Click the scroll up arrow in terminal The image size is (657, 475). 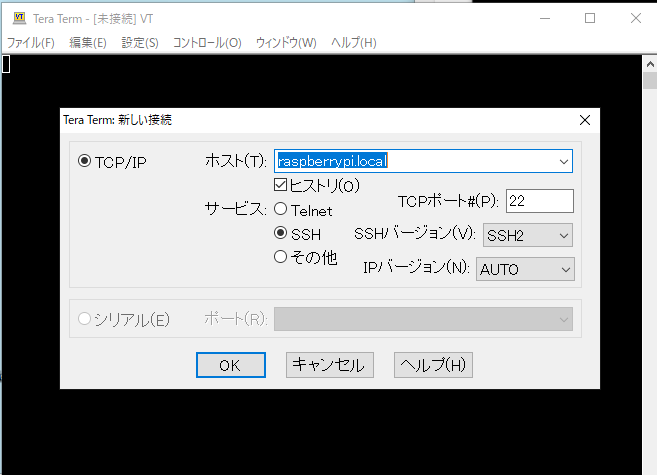tap(650, 64)
